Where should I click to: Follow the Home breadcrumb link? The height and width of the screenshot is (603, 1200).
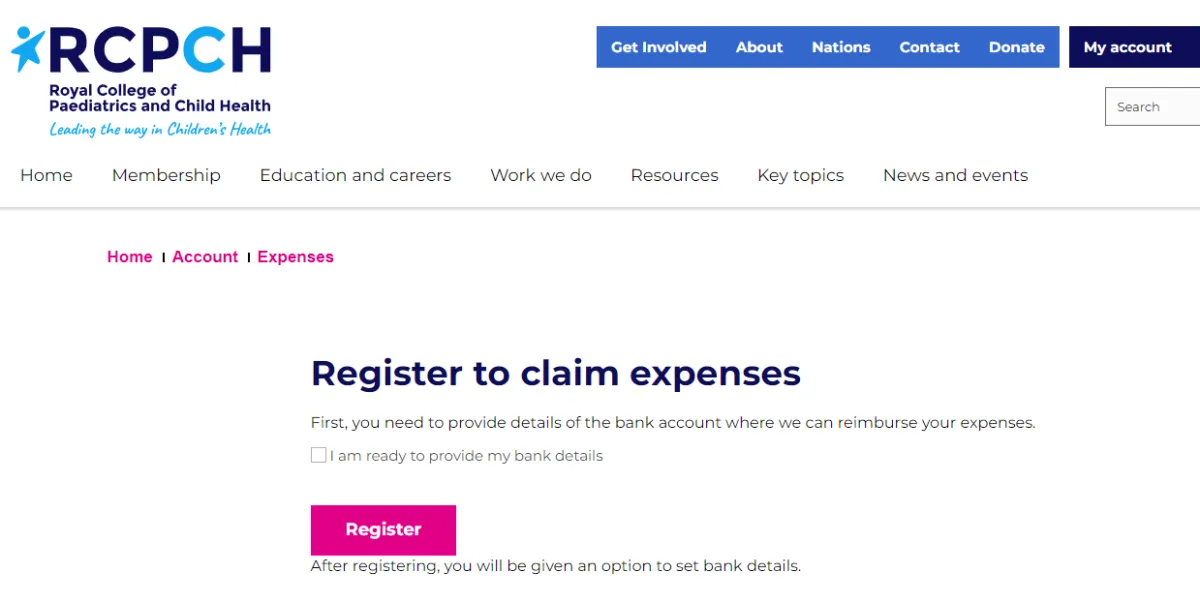(129, 256)
